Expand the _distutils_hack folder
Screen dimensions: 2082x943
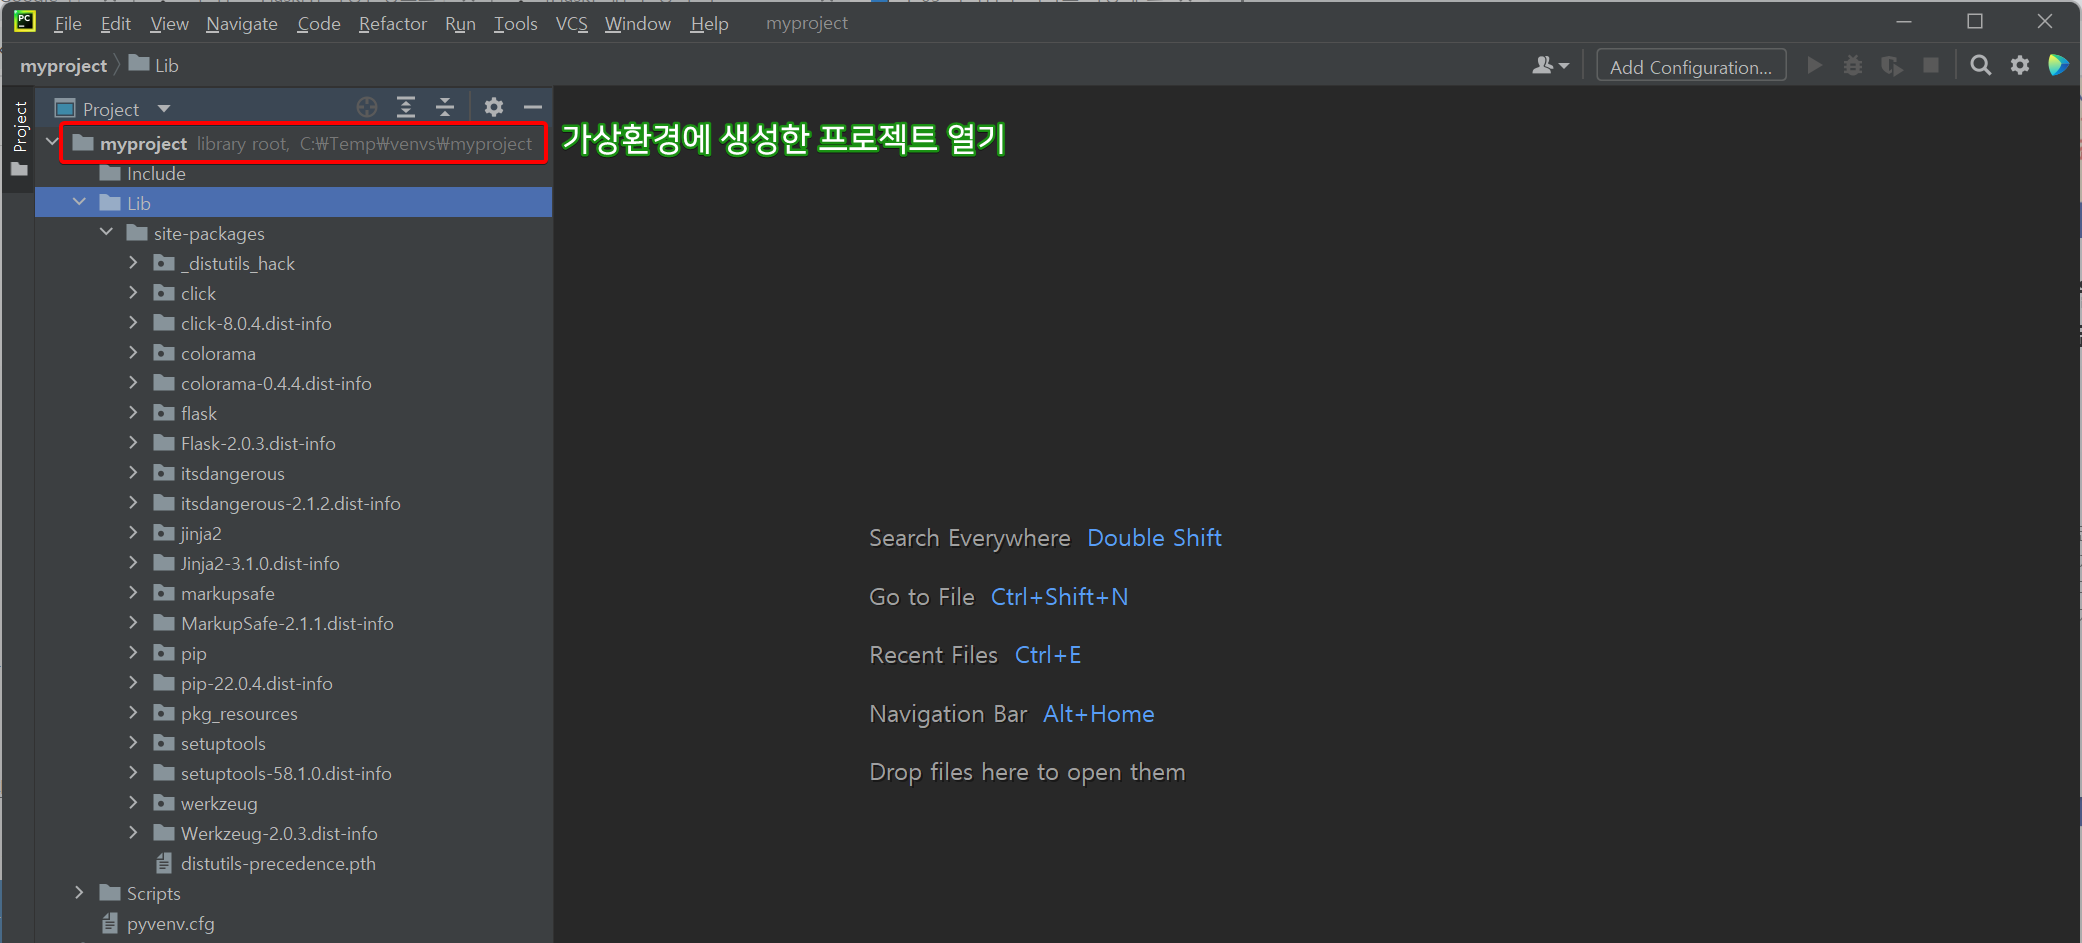pyautogui.click(x=133, y=262)
